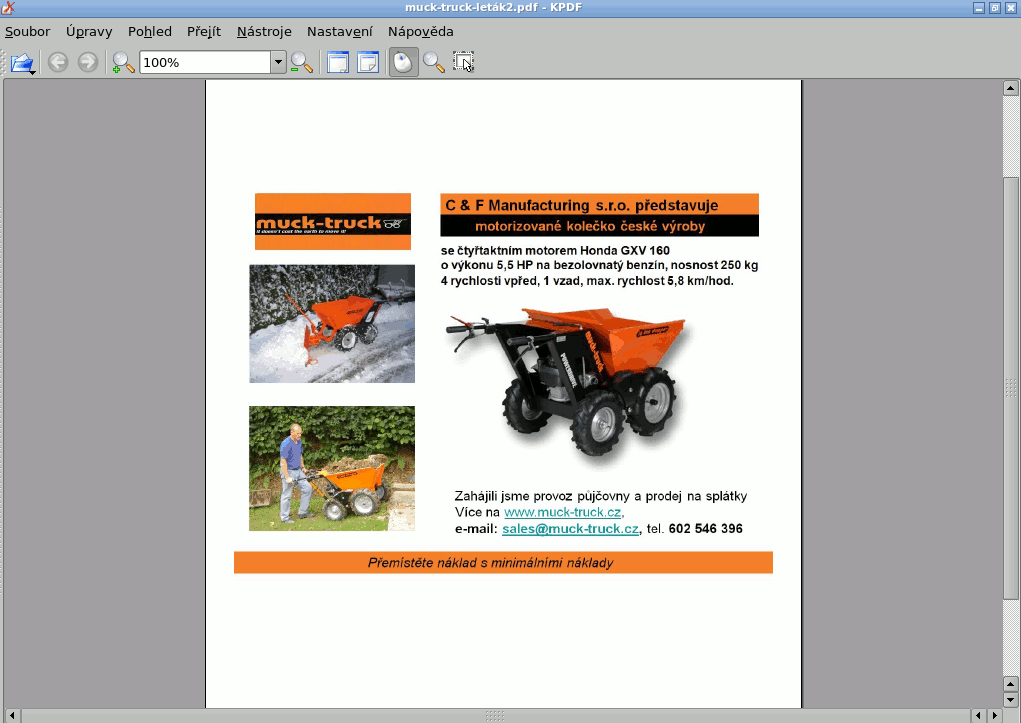This screenshot has height=723, width=1021.
Task: Zoom out using the magnifier minus icon
Action: coord(301,63)
